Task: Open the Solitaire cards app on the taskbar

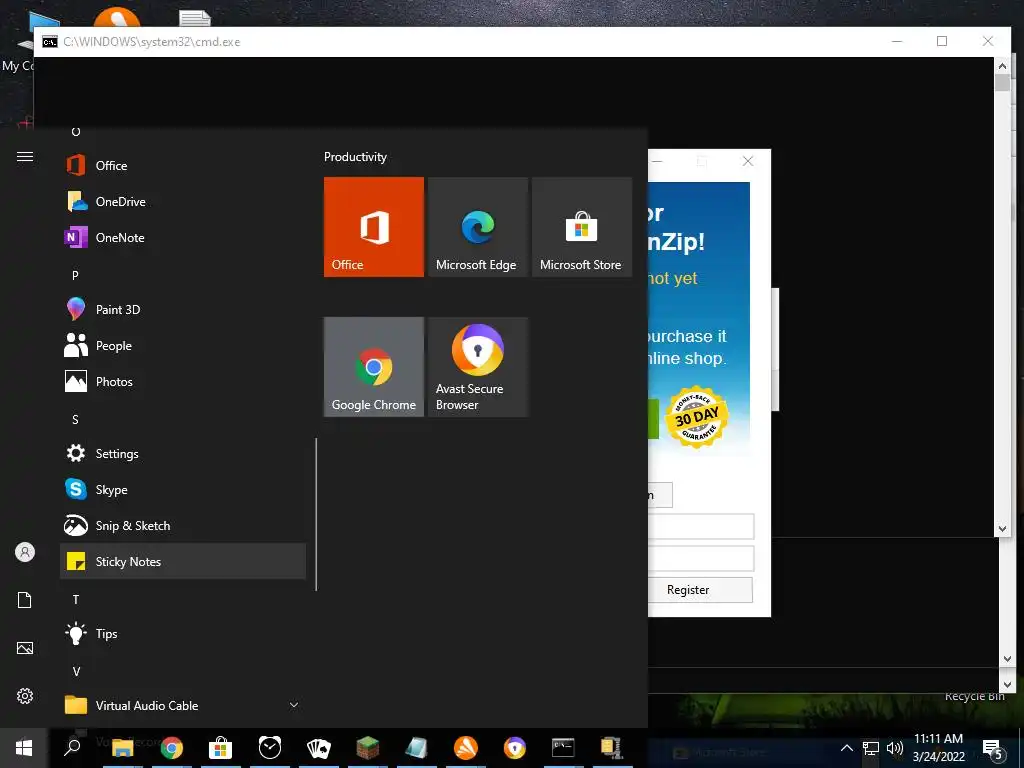Action: (x=319, y=748)
